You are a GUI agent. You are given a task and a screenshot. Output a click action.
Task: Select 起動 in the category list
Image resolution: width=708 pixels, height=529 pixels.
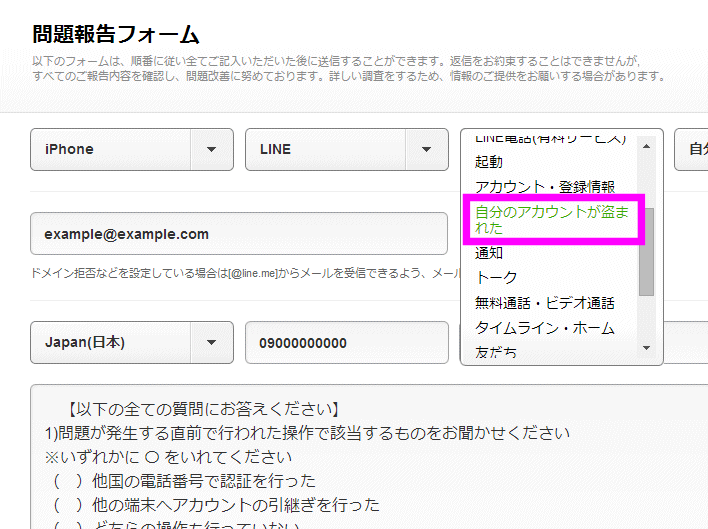pos(490,161)
